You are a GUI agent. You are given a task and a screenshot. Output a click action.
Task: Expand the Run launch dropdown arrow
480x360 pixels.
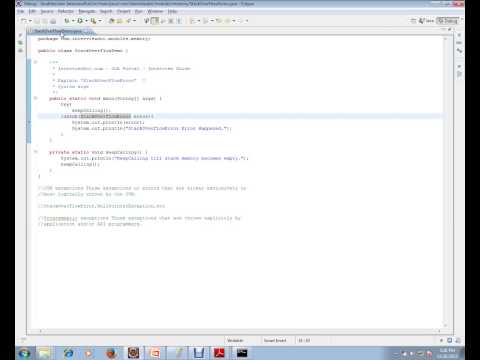tap(86, 21)
